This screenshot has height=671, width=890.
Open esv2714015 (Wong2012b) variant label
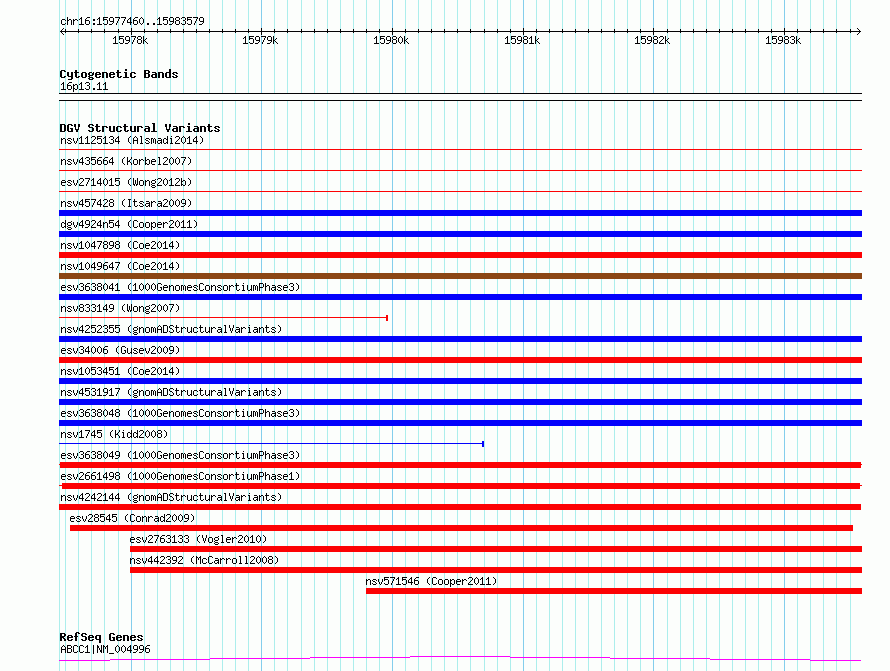(126, 182)
